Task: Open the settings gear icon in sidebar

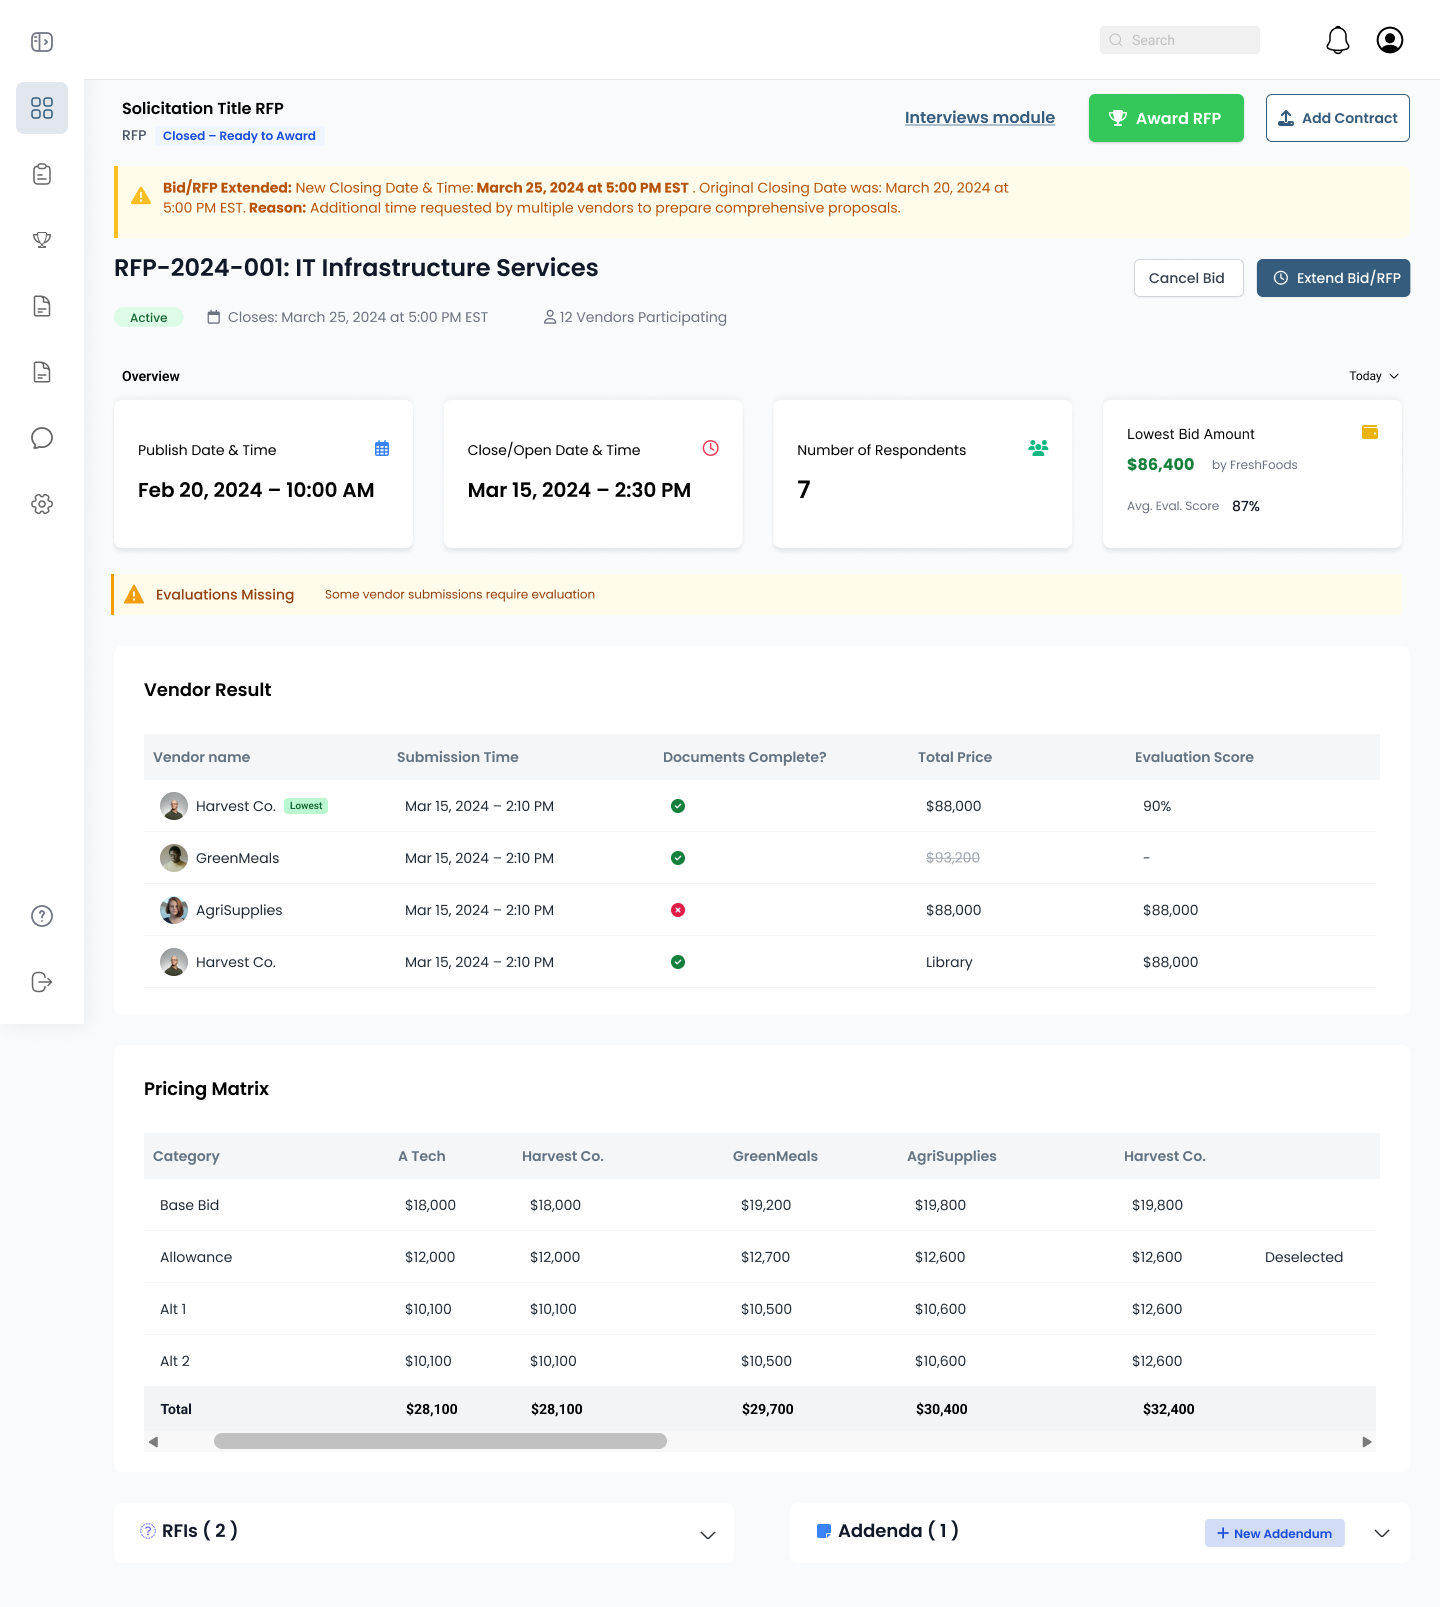Action: point(42,504)
